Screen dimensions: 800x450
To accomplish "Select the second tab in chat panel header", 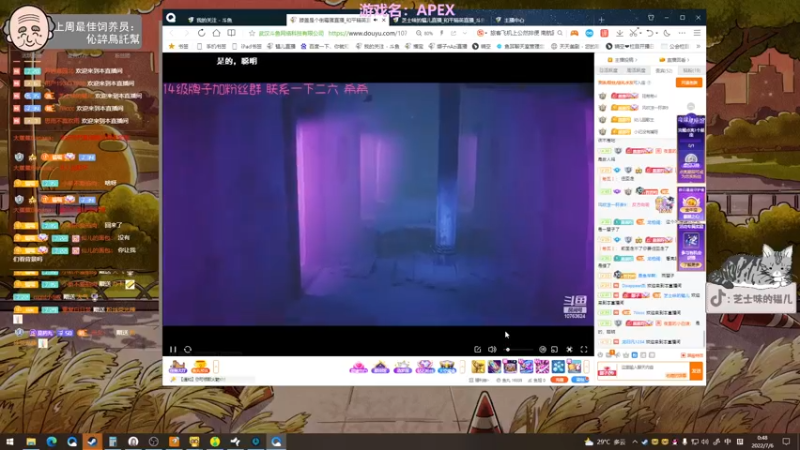I will (x=636, y=70).
